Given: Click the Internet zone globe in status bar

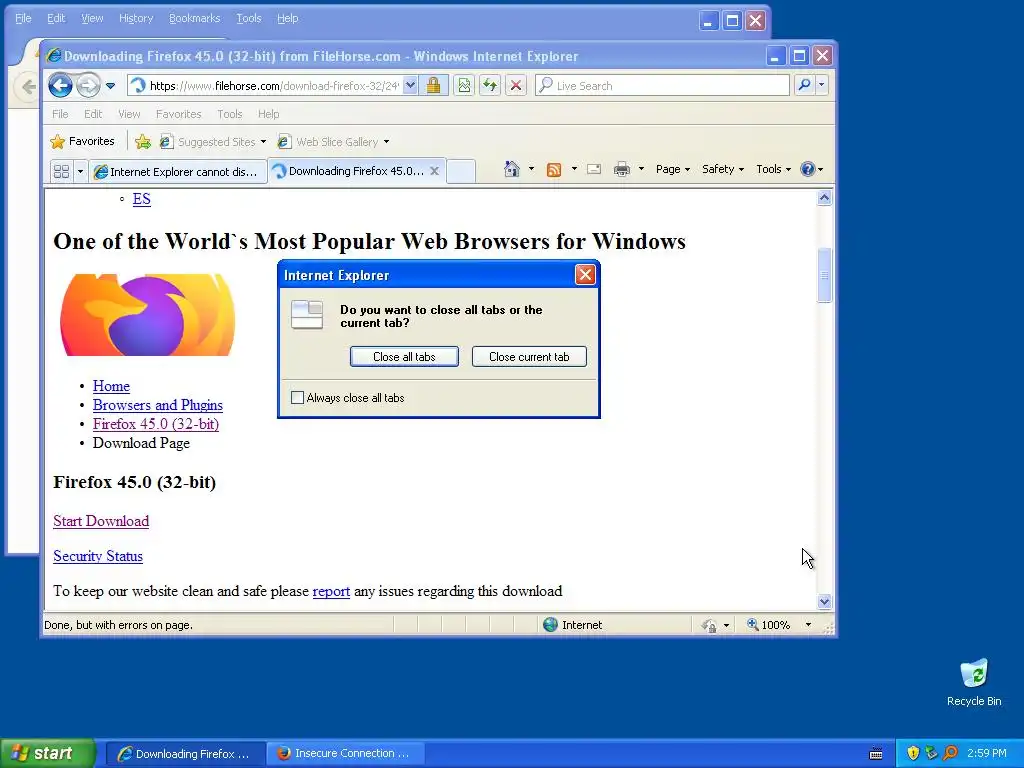Looking at the screenshot, I should (551, 625).
